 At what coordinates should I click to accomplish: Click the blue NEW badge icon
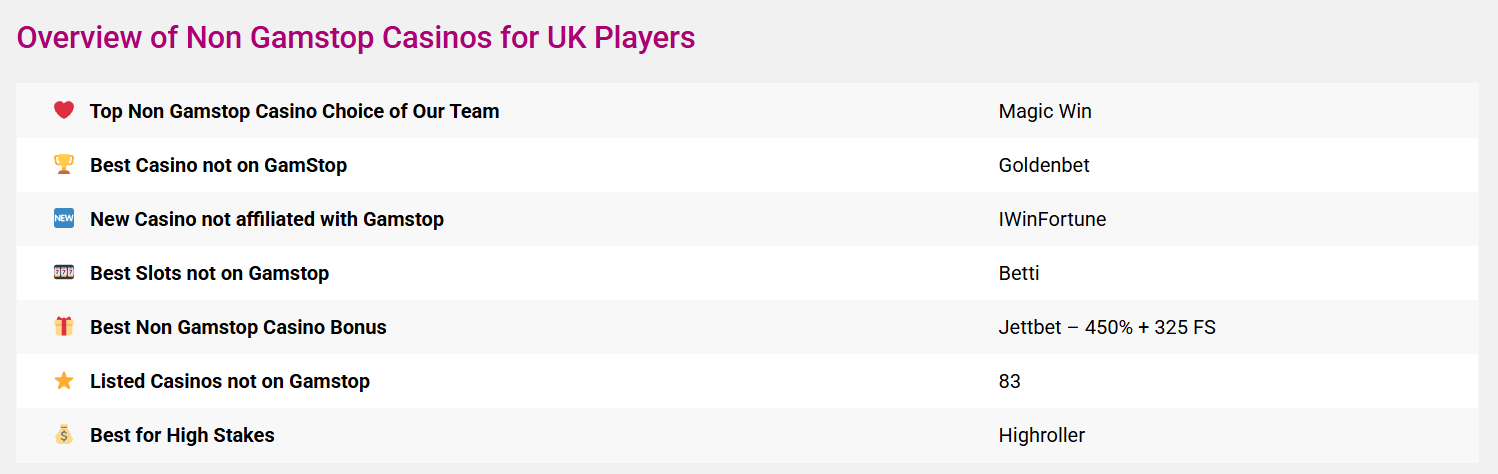point(64,218)
